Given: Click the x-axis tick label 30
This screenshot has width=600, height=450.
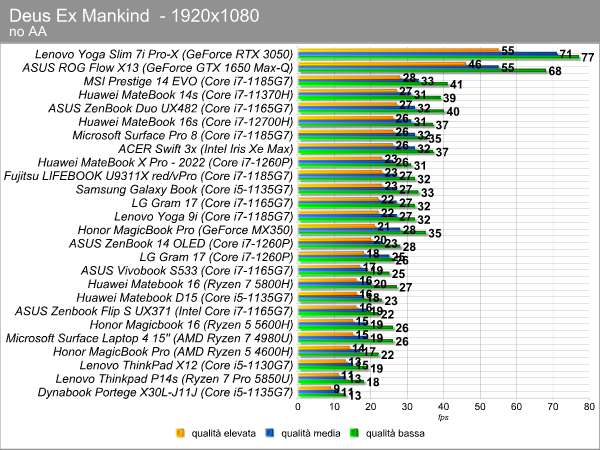Looking at the screenshot, I should click(407, 407).
